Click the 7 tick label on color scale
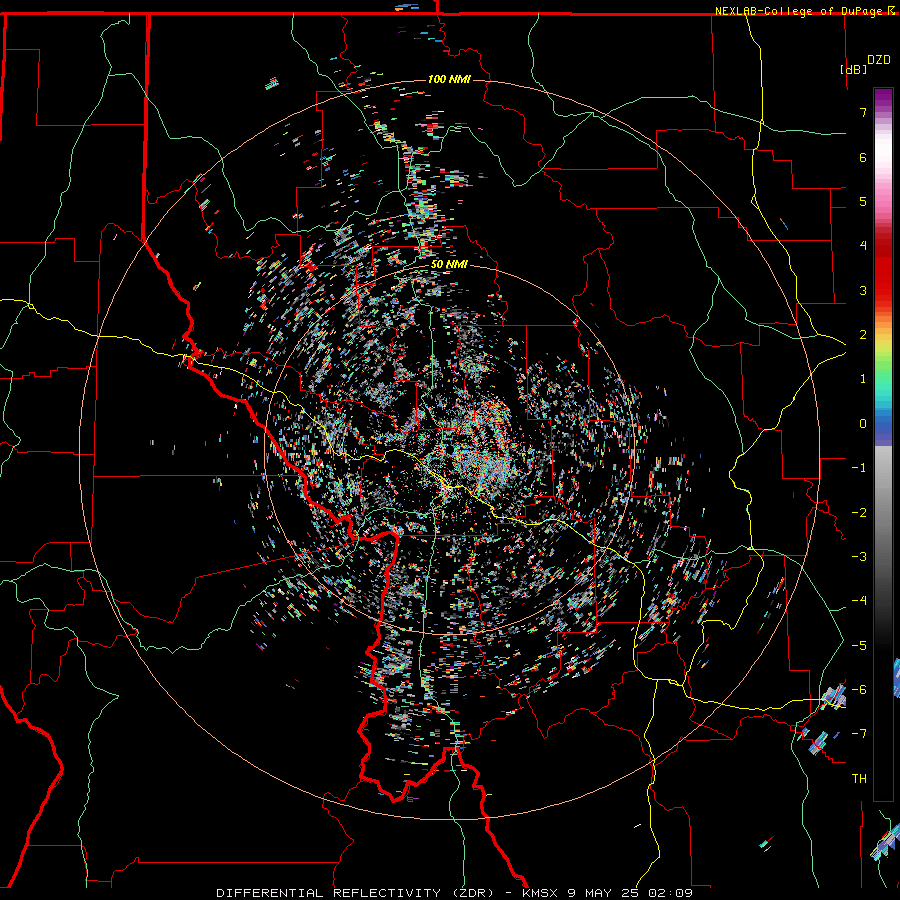 [863, 112]
